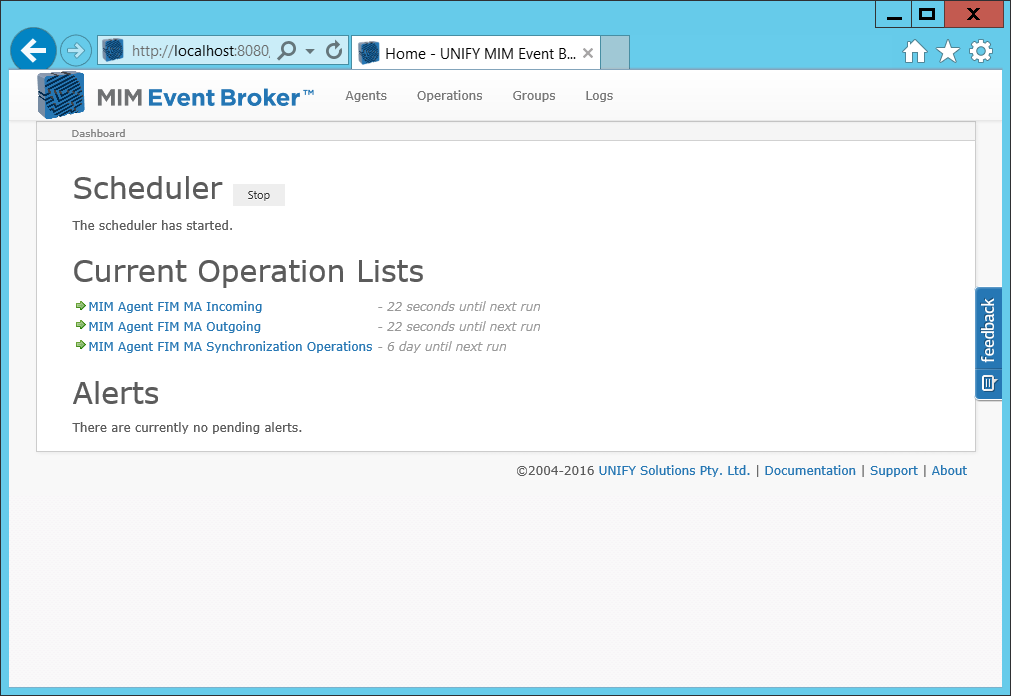Open the Operations menu
The width and height of the screenshot is (1011, 696).
(449, 95)
